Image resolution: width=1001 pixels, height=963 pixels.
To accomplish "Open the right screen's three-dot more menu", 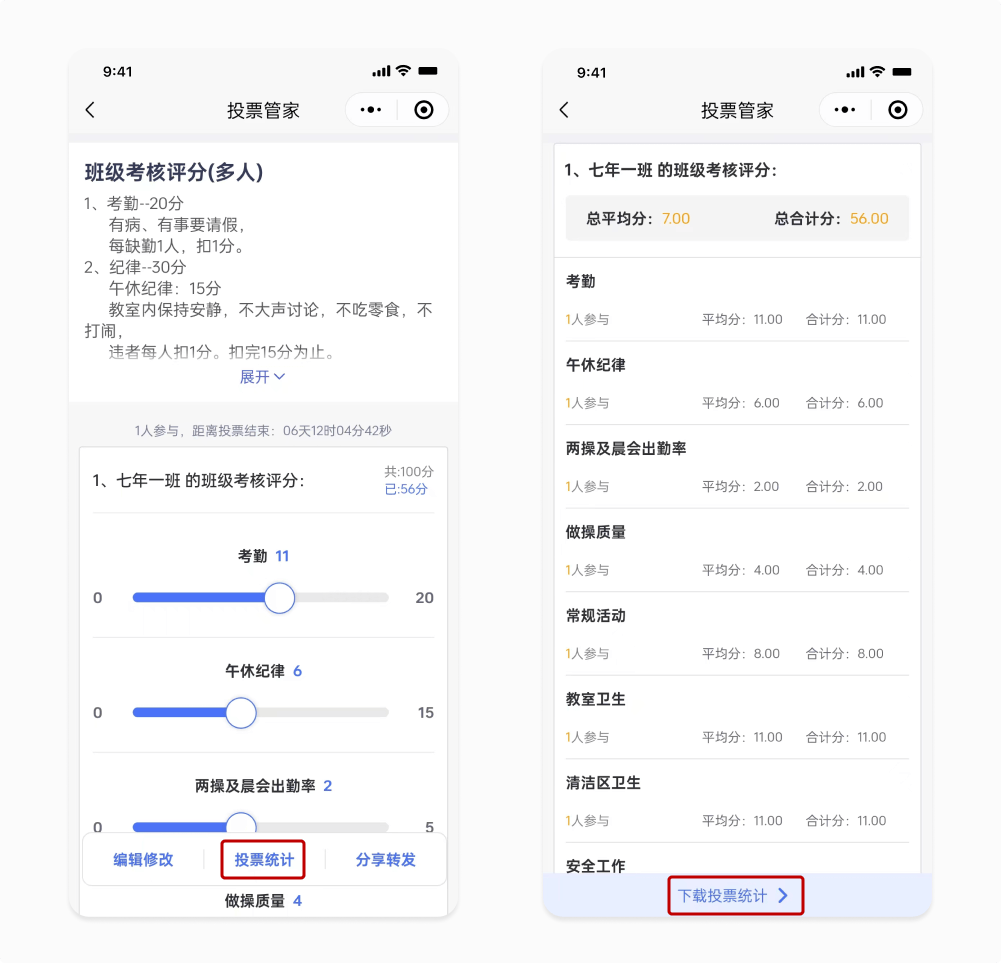I will point(845,110).
